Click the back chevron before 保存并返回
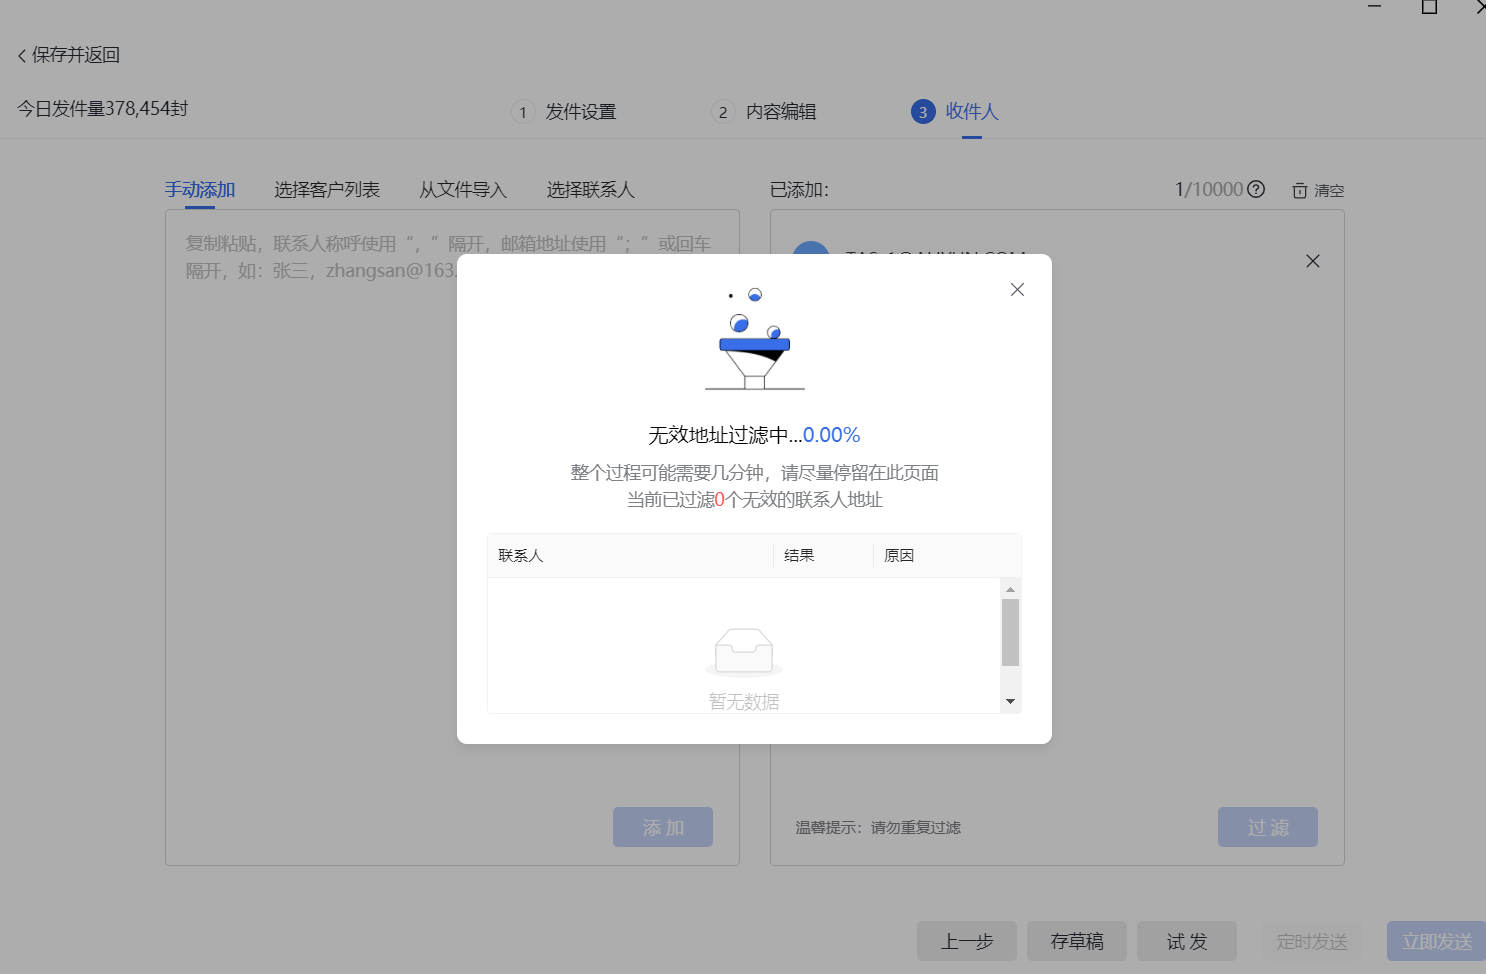Image resolution: width=1486 pixels, height=974 pixels. click(21, 55)
